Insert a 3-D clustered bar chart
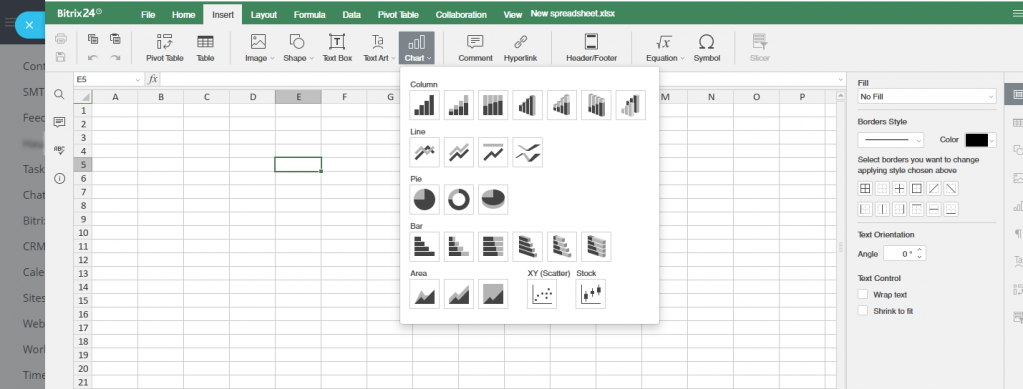The width and height of the screenshot is (1023, 389). click(527, 247)
